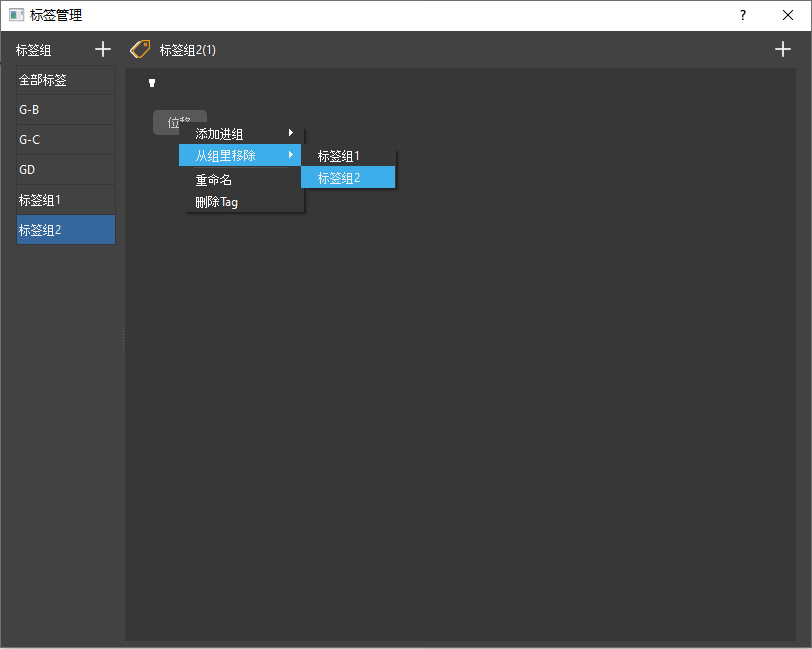Remove tag from 标签组2 in submenu
812x649 pixels.
(x=348, y=178)
